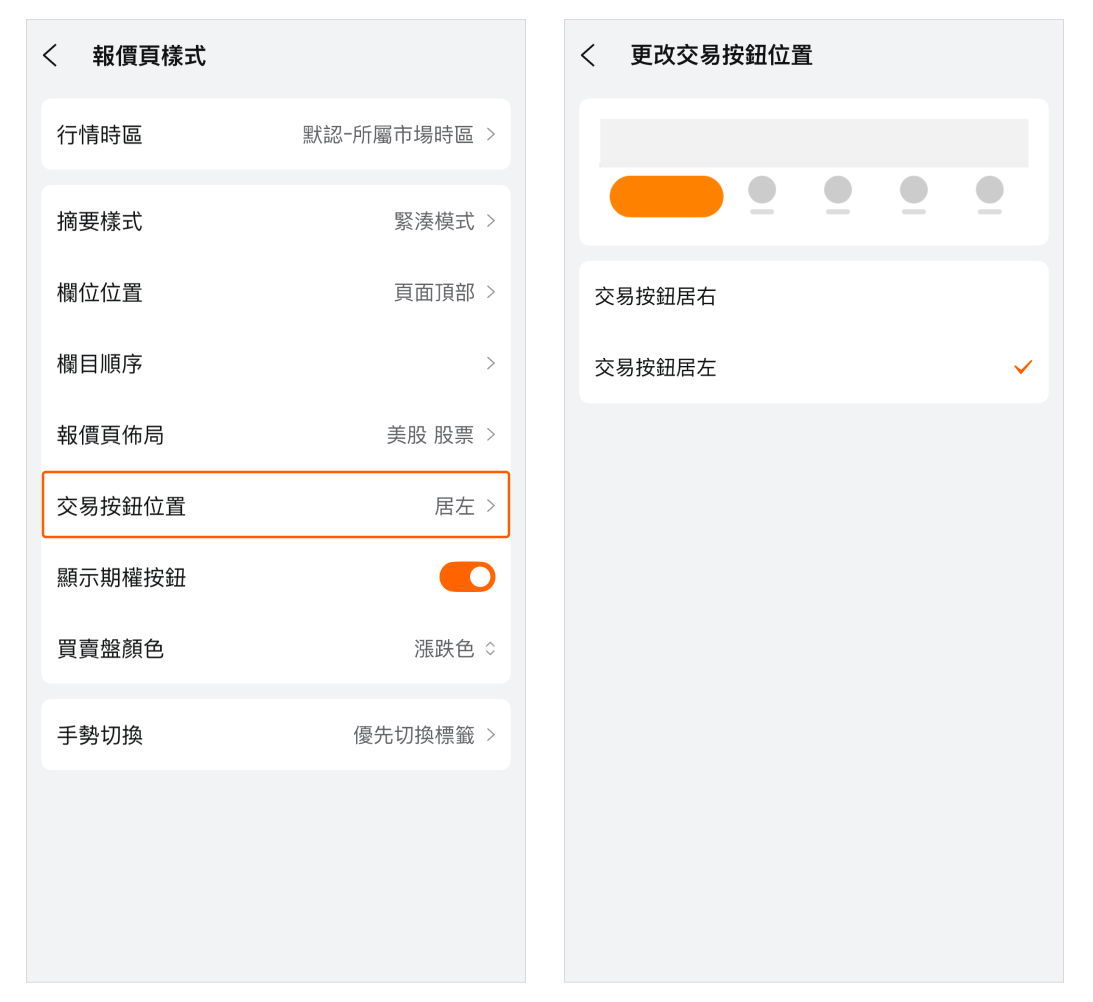Click the first gray circle icon in preview
The width and height of the screenshot is (1093, 1002).
[x=762, y=190]
